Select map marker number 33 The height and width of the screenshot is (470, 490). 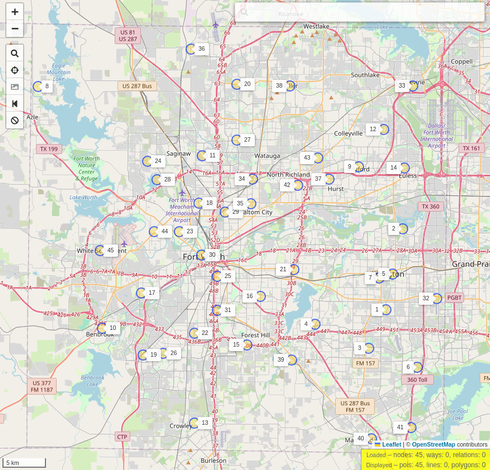[x=413, y=86]
